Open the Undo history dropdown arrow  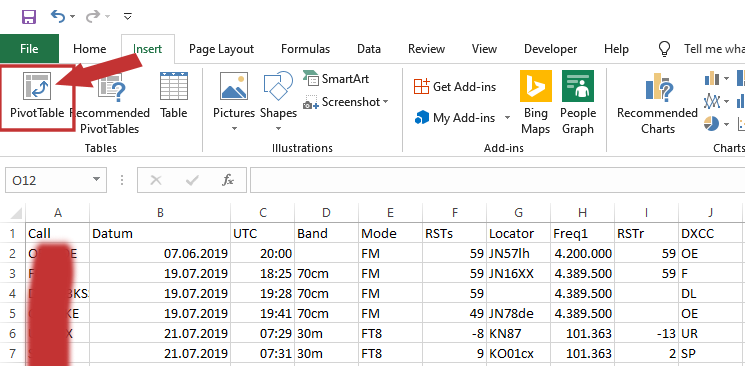coord(72,17)
